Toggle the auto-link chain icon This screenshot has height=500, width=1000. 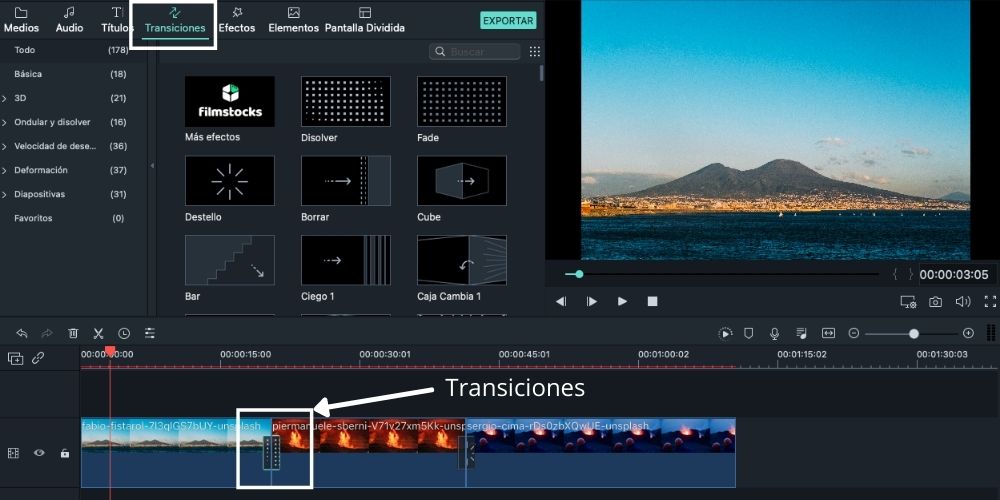[38, 358]
